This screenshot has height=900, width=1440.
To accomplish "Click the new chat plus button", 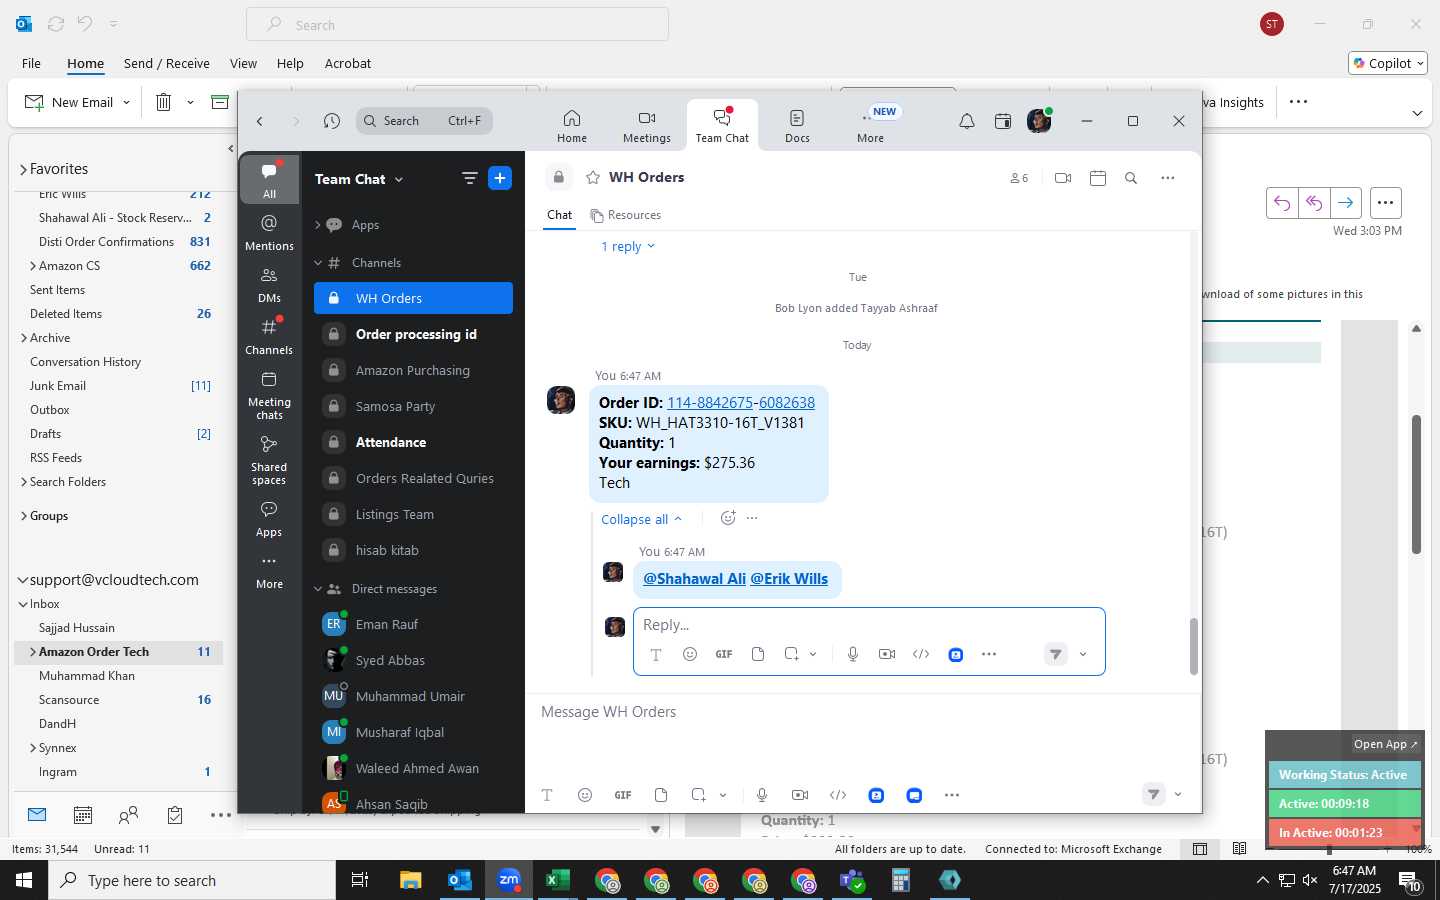I will (x=500, y=178).
